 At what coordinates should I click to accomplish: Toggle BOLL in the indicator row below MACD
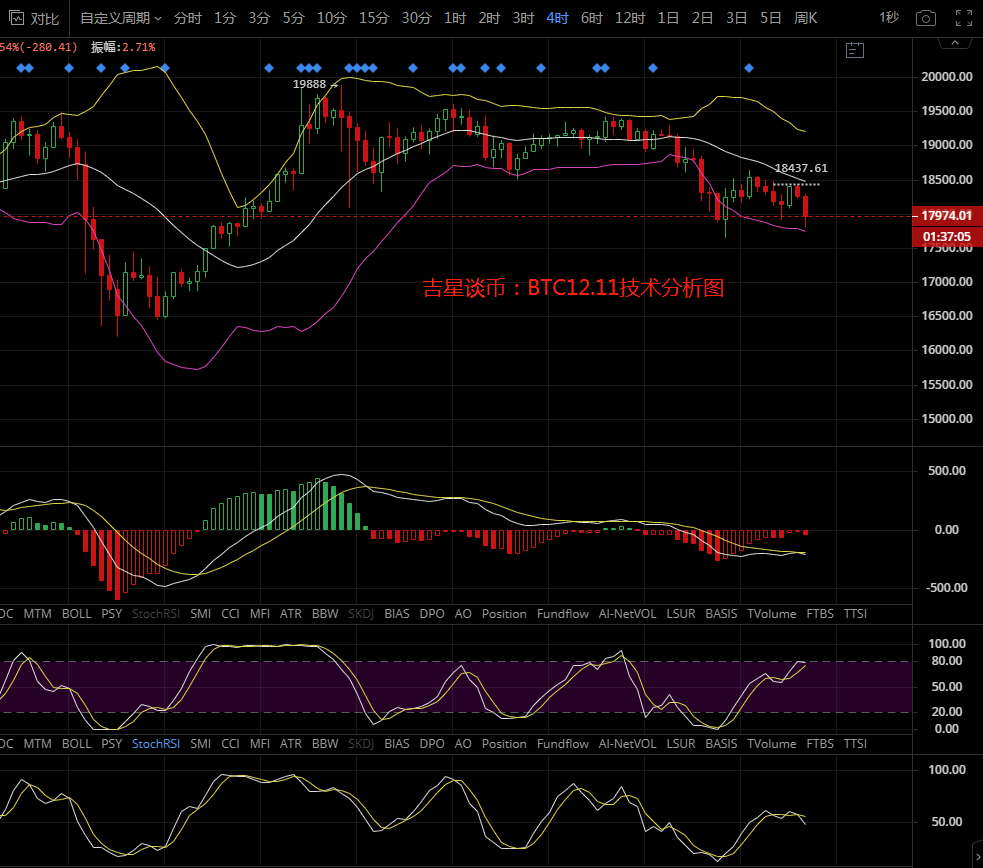(76, 614)
